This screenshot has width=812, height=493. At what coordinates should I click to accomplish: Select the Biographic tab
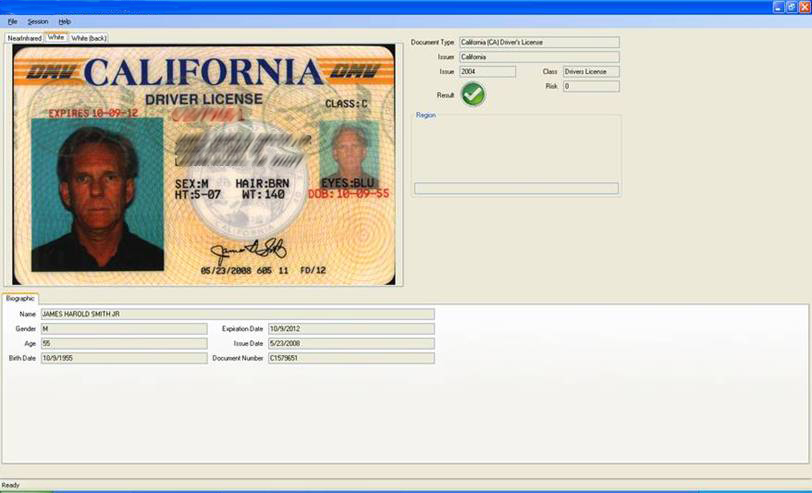pos(20,299)
